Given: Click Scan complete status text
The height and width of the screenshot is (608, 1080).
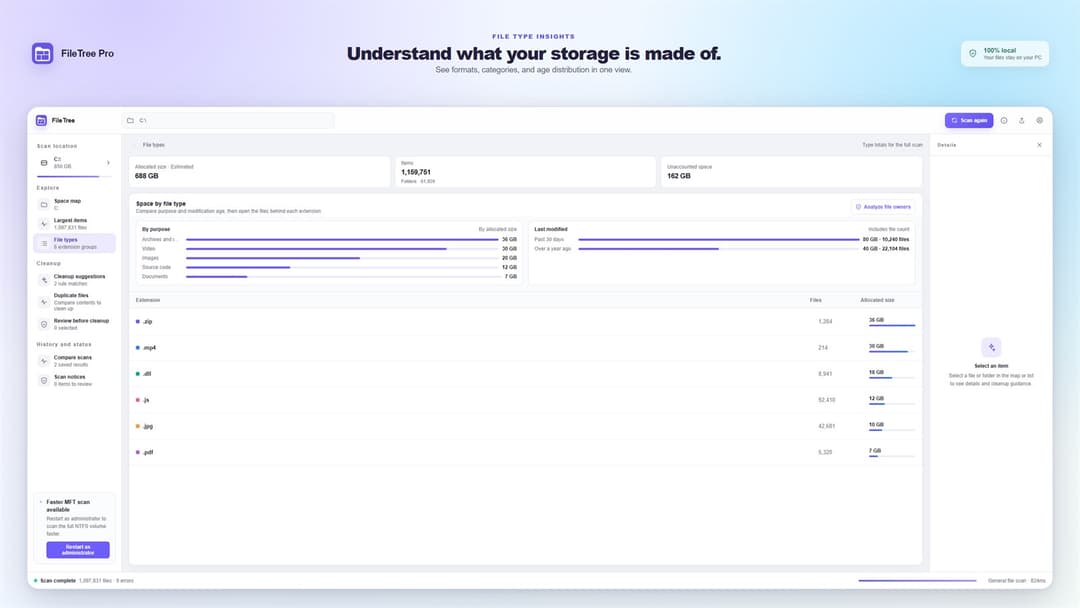Looking at the screenshot, I should pos(58,580).
